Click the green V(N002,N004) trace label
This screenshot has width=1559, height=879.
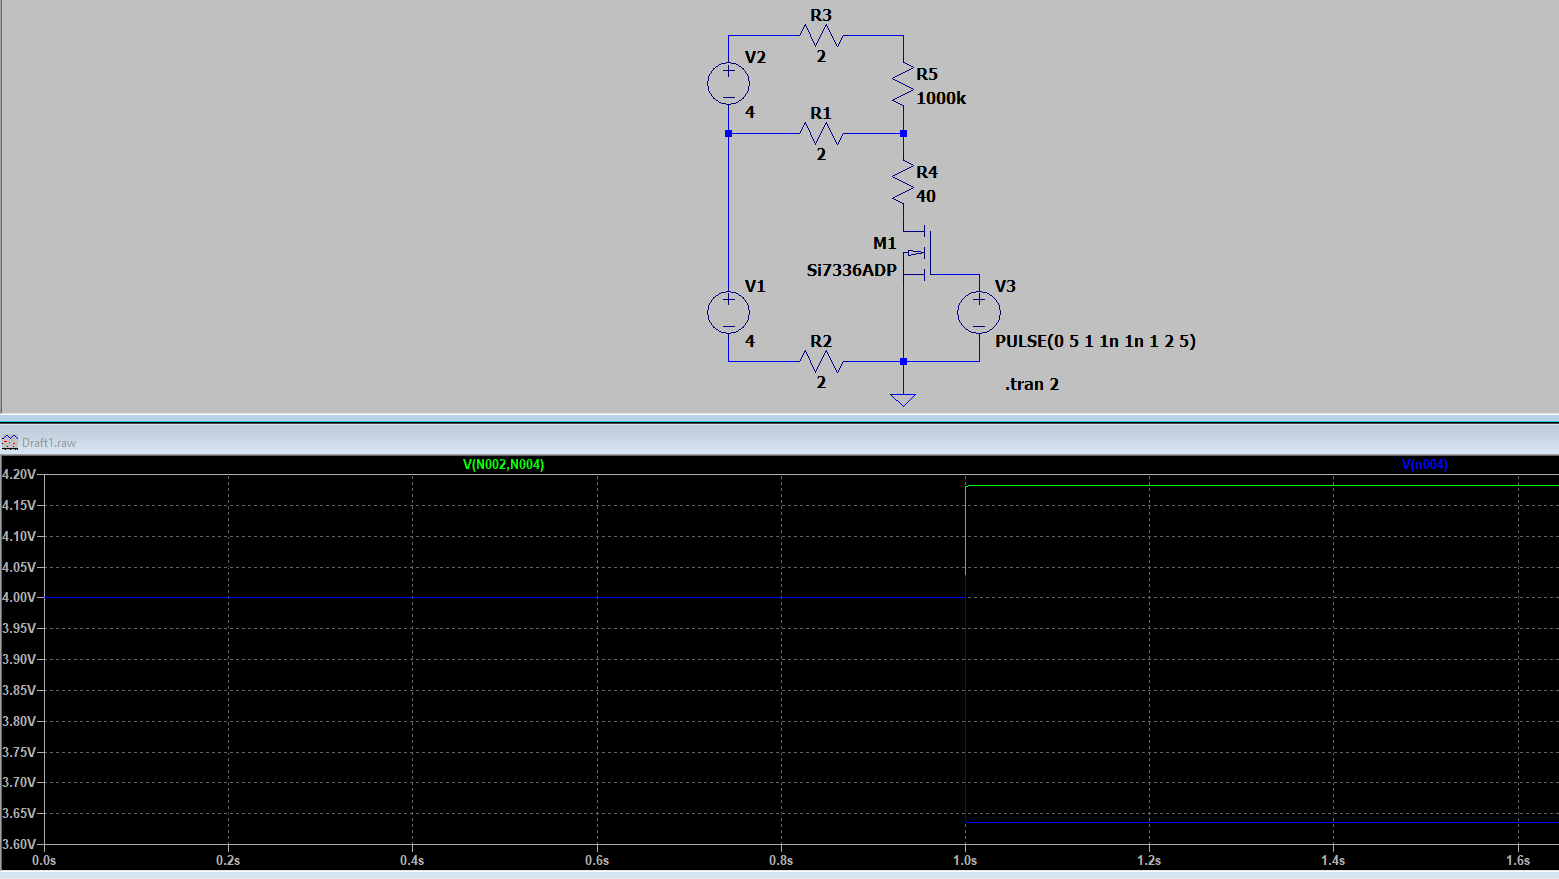(503, 465)
